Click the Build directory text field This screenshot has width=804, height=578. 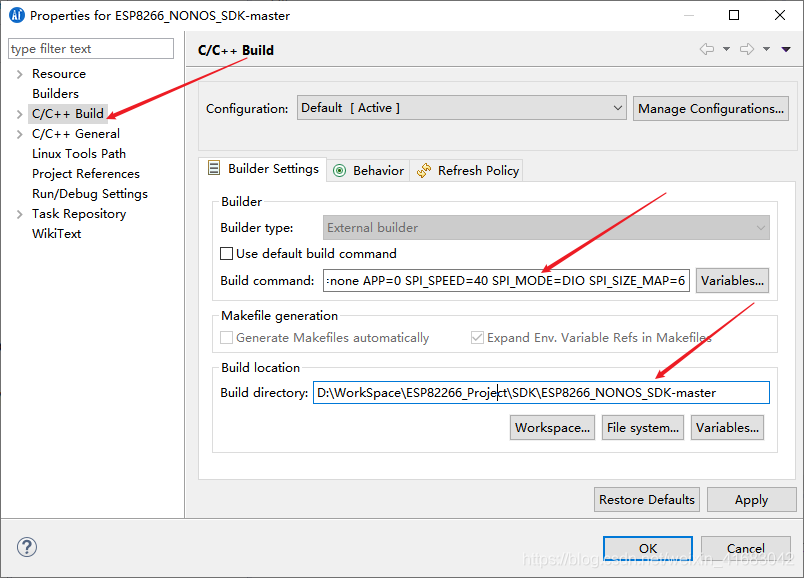click(x=541, y=392)
